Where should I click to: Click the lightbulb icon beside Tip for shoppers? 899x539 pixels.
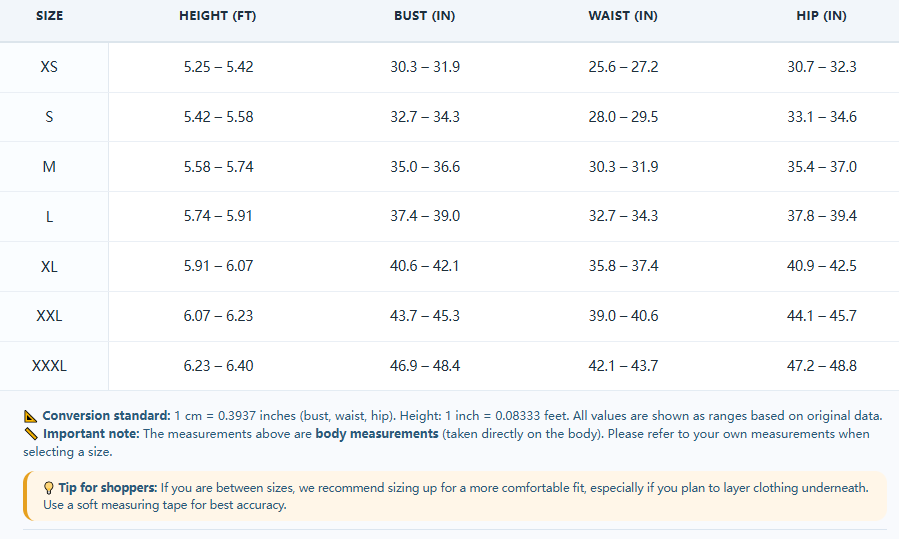coord(49,488)
